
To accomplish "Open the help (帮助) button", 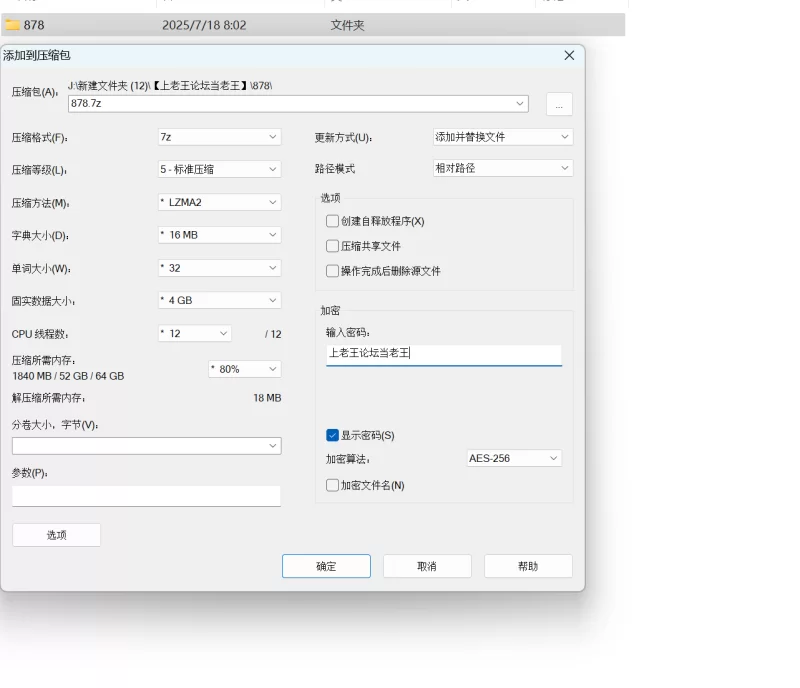I will pyautogui.click(x=528, y=566).
